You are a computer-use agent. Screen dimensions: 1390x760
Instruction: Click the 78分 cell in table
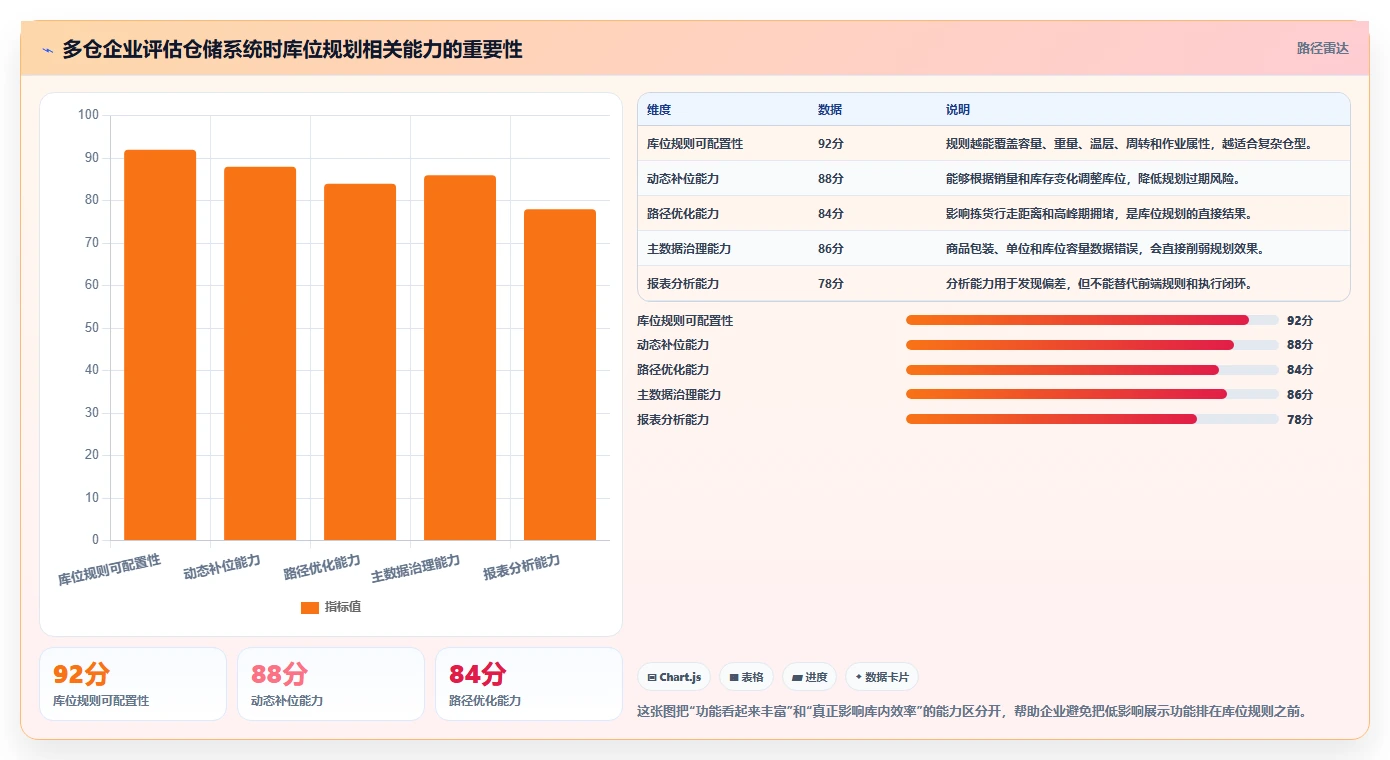831,284
